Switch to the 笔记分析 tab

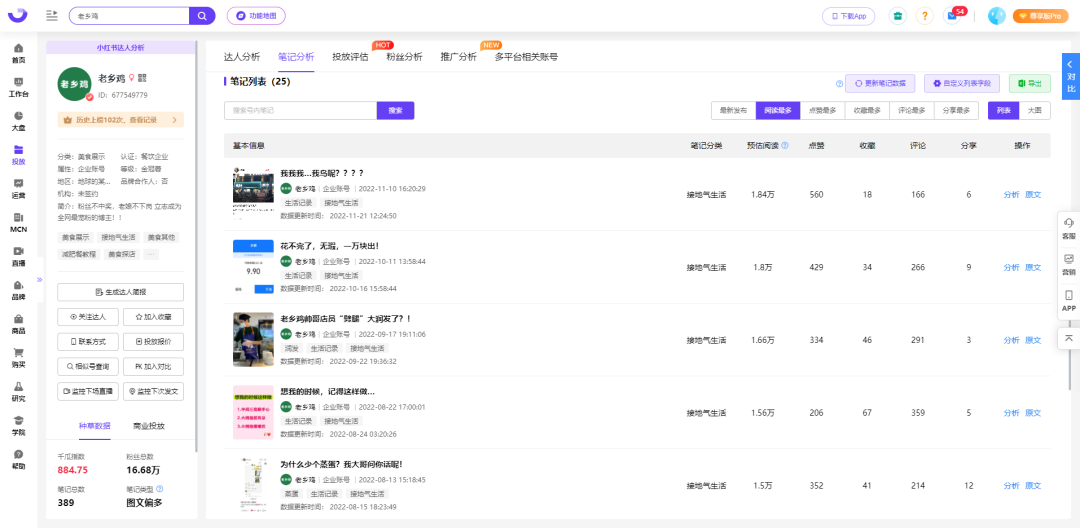coord(296,57)
